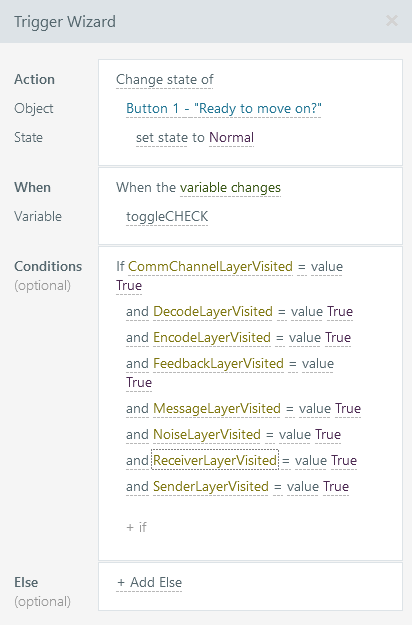Change True value of NoiseLayerVisited condition
This screenshot has height=625, width=412.
point(328,434)
